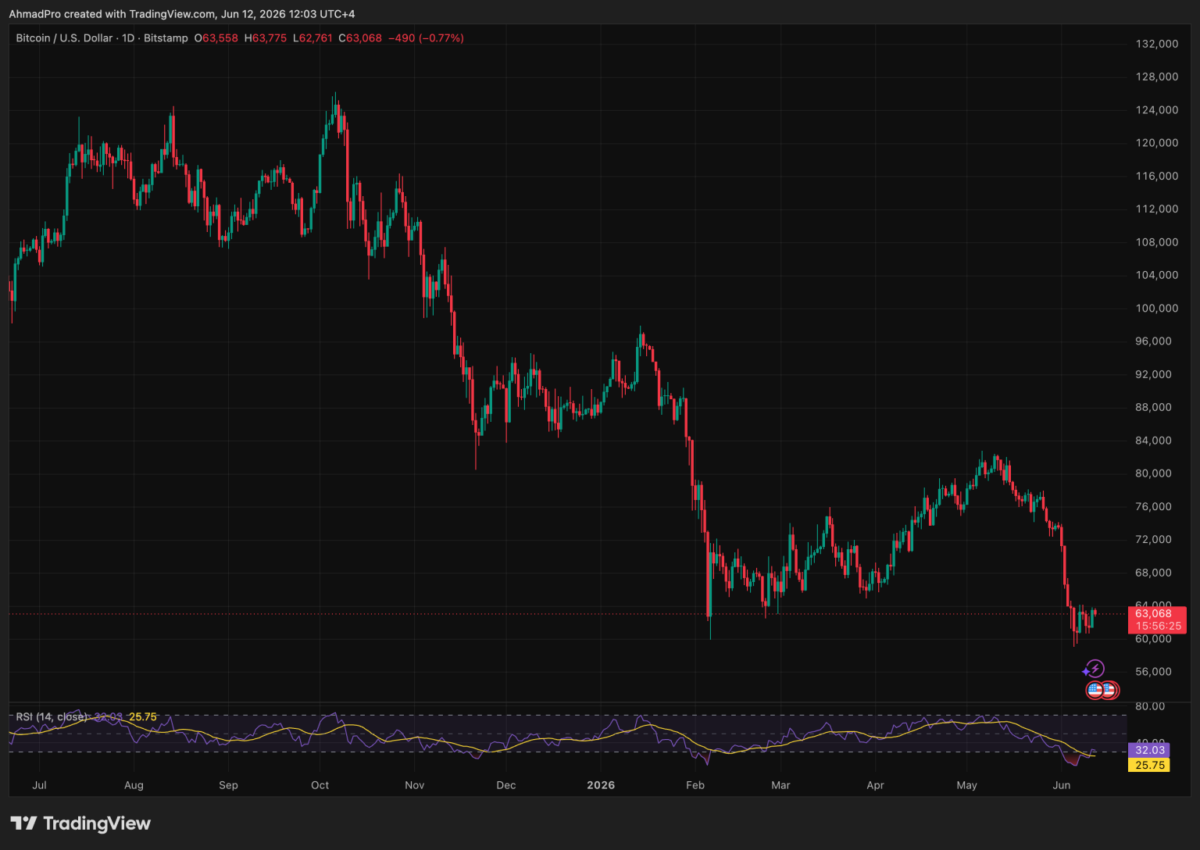Click the 72,000 price axis label
Image resolution: width=1200 pixels, height=850 pixels.
(x=1153, y=539)
